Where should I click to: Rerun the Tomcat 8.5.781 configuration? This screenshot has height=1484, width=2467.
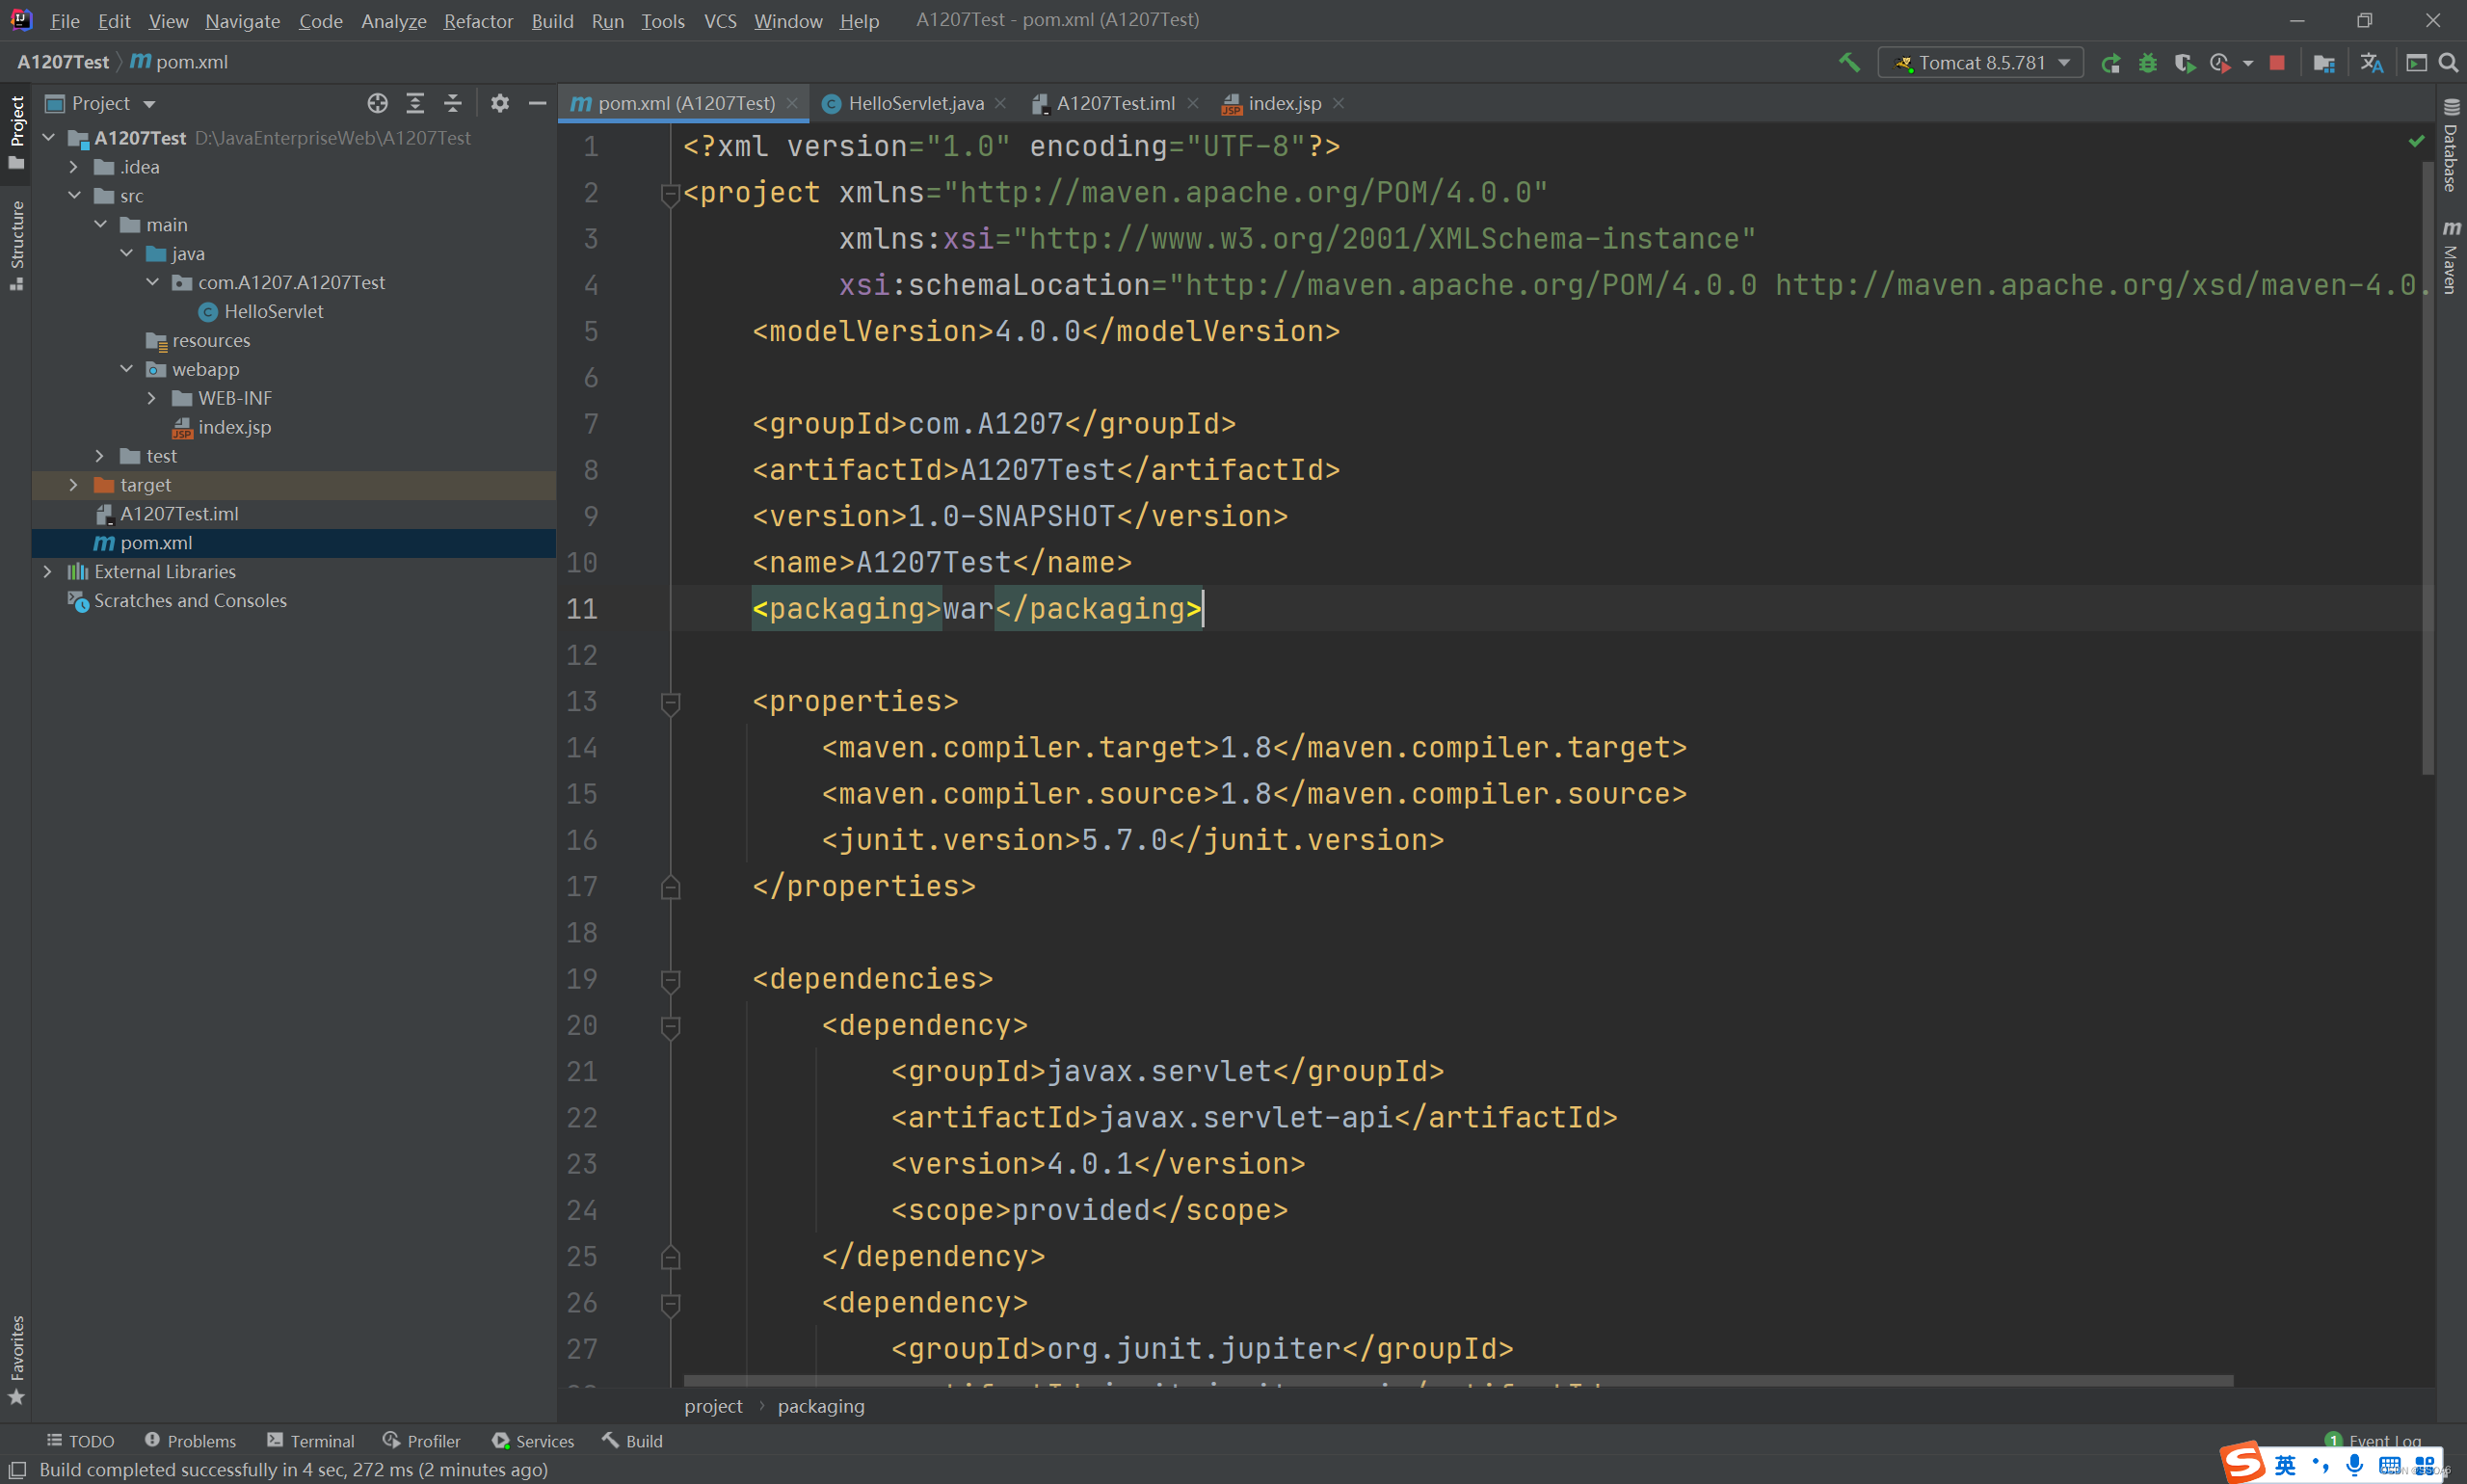[x=2110, y=63]
